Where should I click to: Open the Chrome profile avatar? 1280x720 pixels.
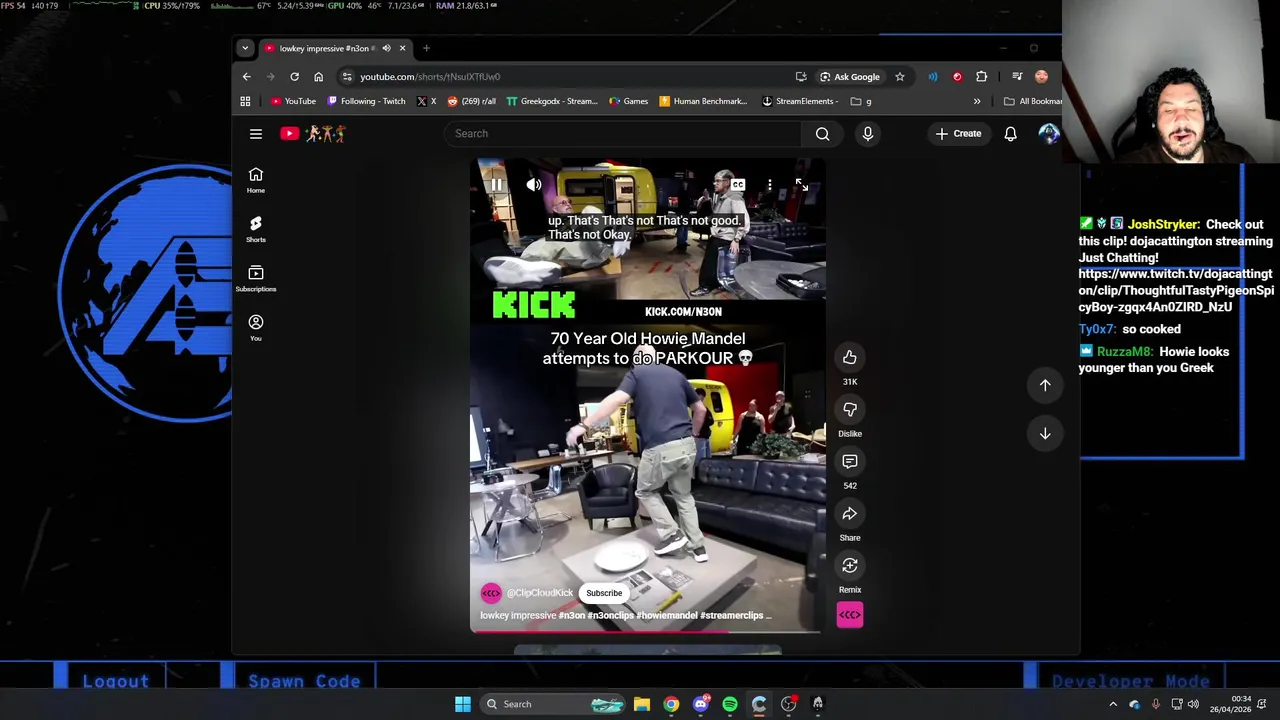coord(1041,77)
